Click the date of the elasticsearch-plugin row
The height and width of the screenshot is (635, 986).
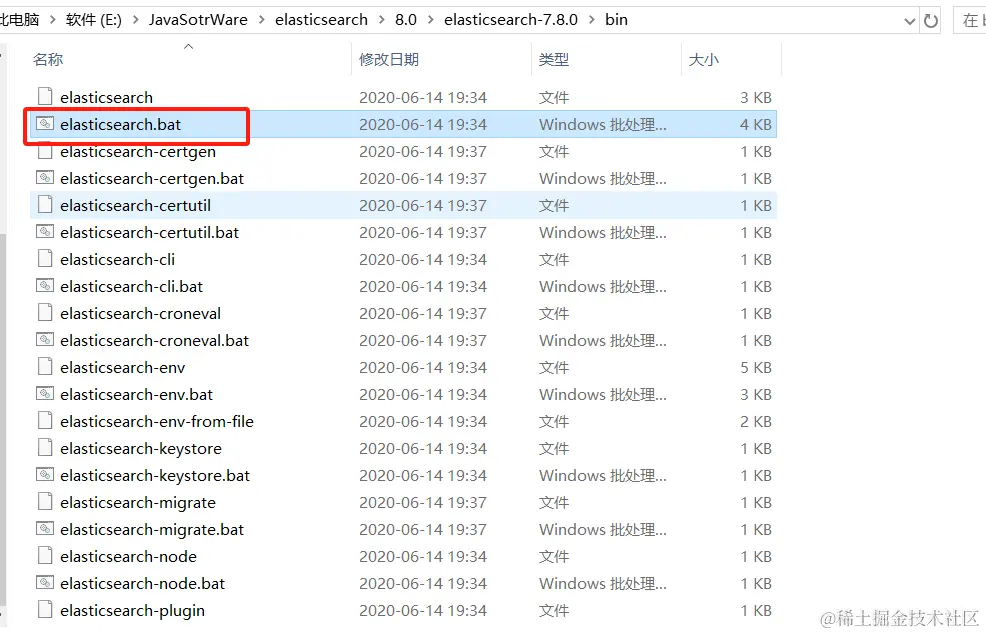click(423, 611)
